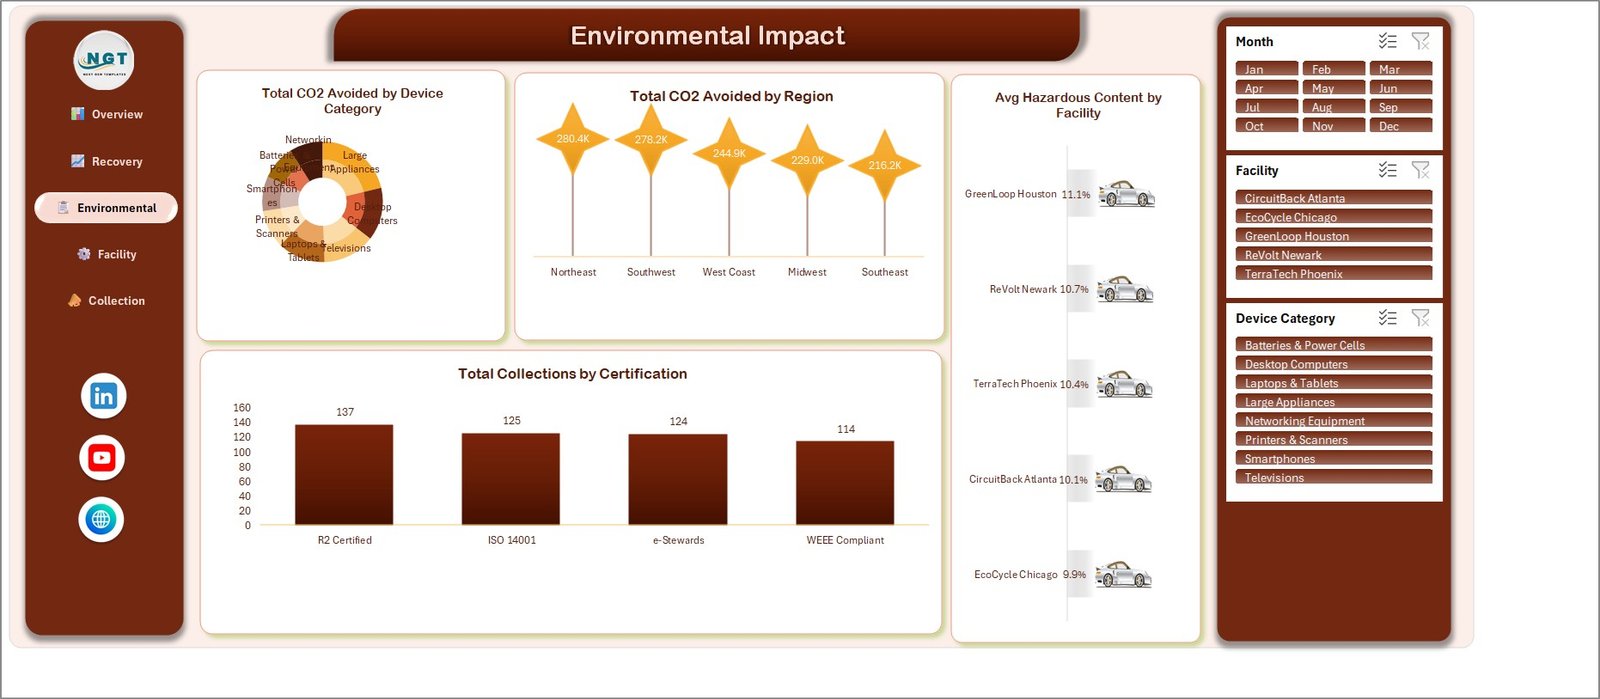1600x699 pixels.
Task: Go to the Collection page
Action: [x=106, y=300]
